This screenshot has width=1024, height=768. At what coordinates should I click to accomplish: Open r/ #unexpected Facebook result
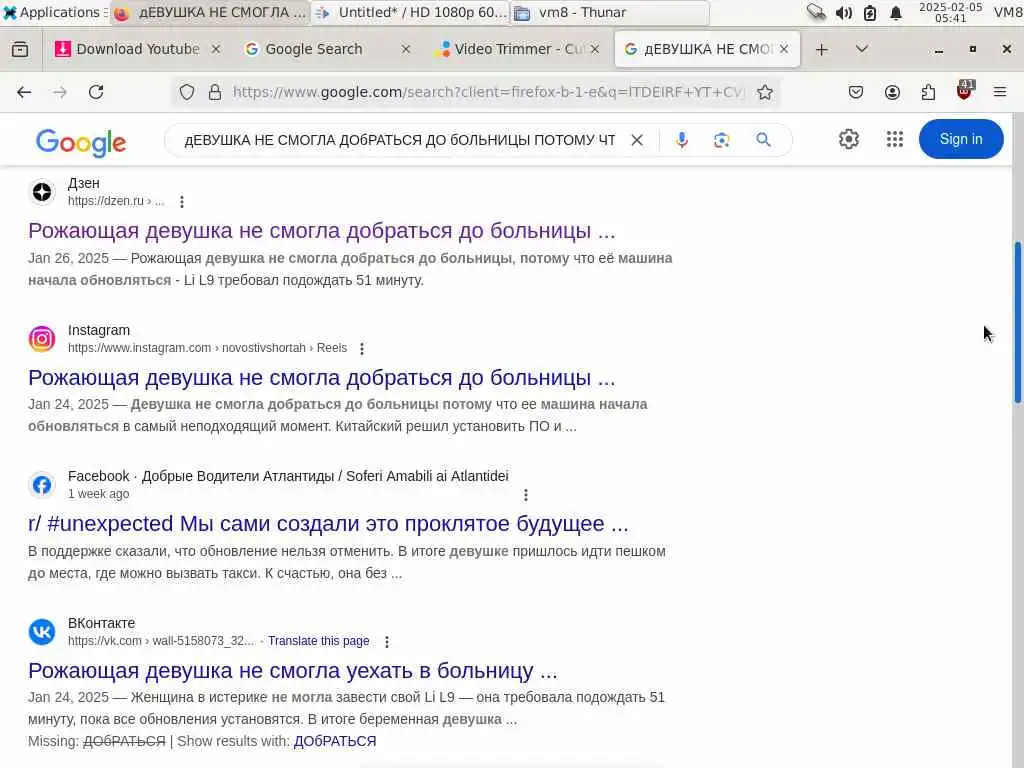click(328, 524)
